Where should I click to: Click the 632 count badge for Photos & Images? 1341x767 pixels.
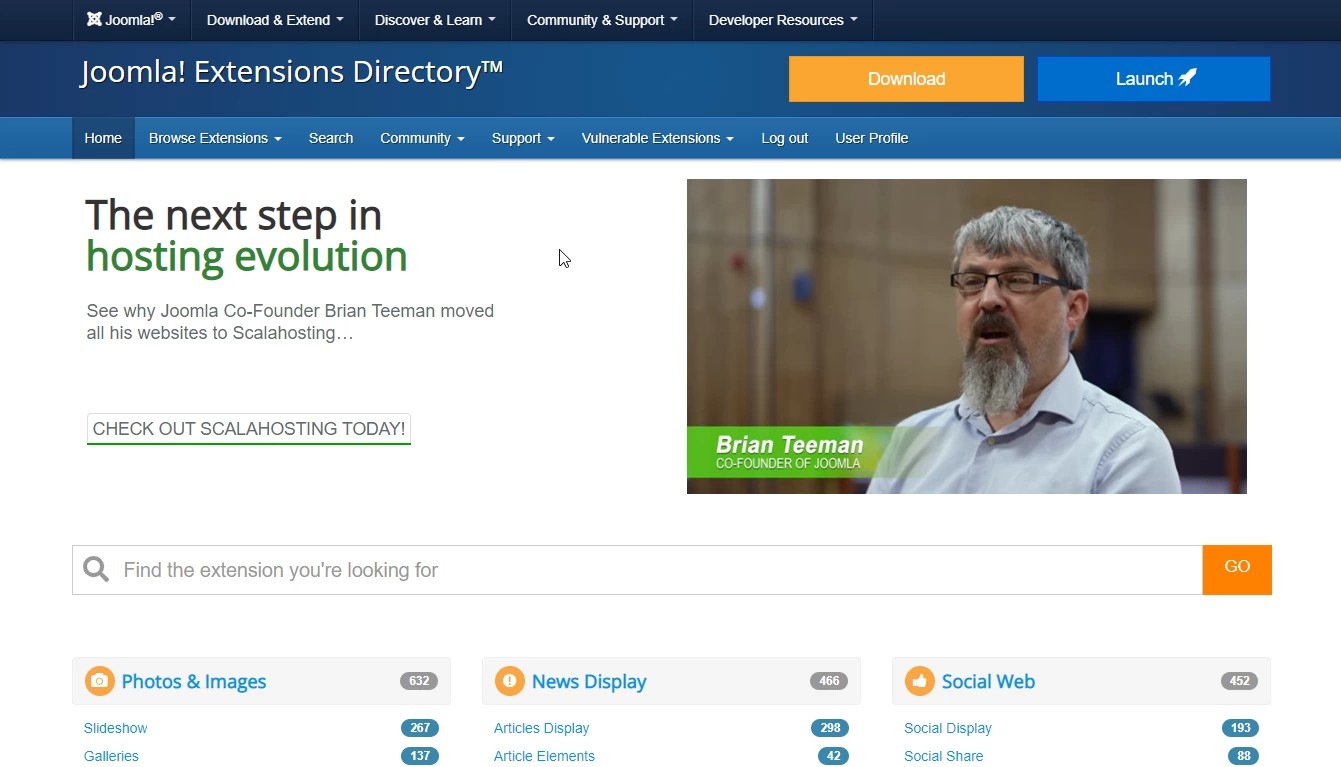[419, 681]
